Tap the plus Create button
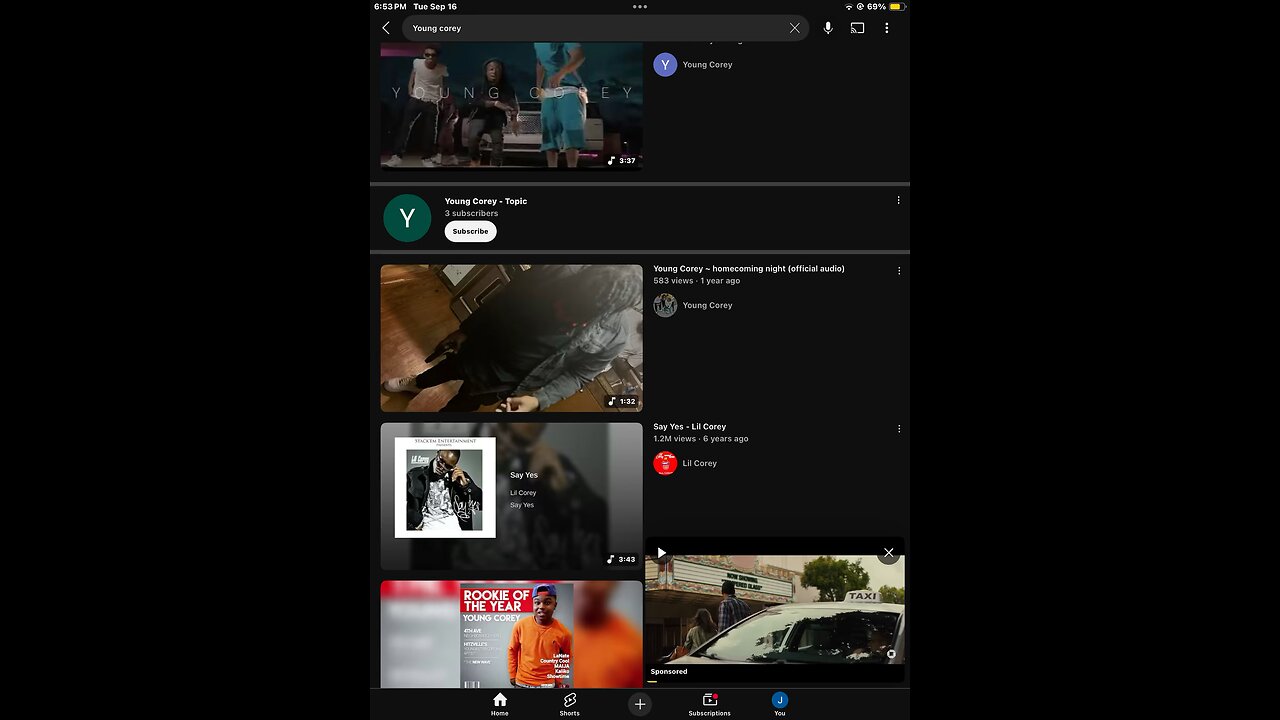This screenshot has height=720, width=1280. tap(640, 704)
